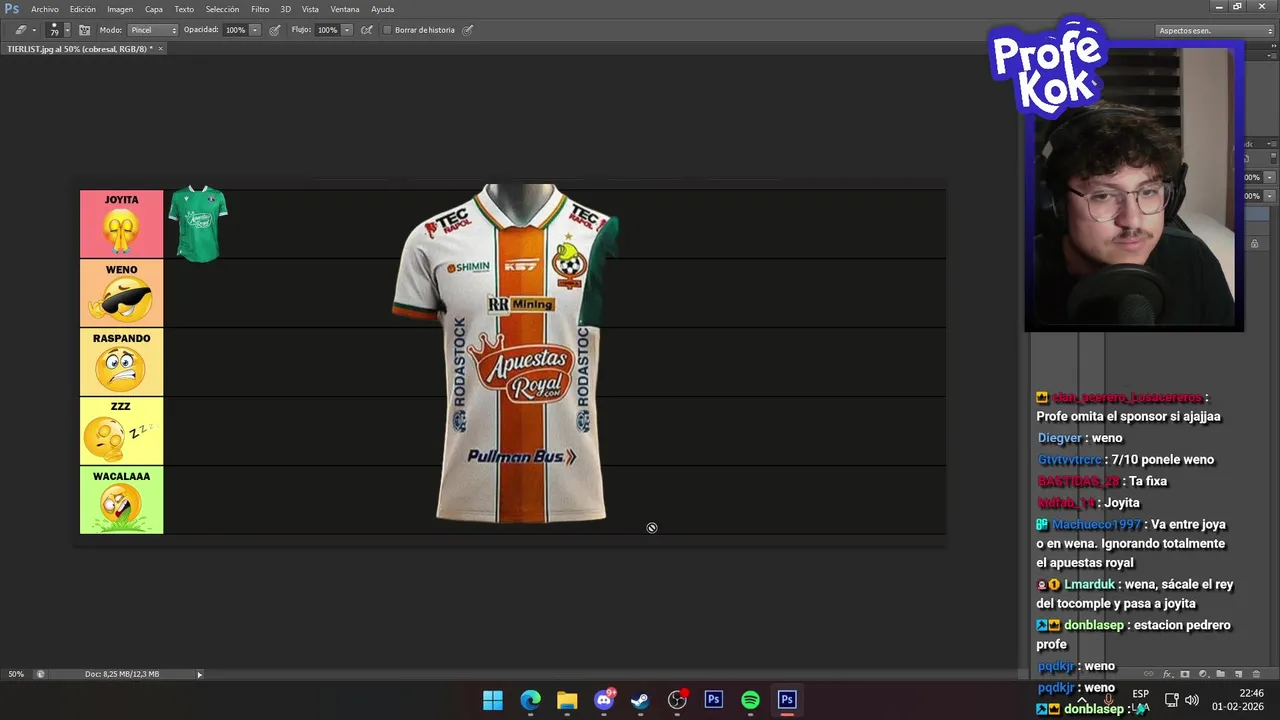Create a new group folder icon
Screen dimensions: 1280x720
1220,674
